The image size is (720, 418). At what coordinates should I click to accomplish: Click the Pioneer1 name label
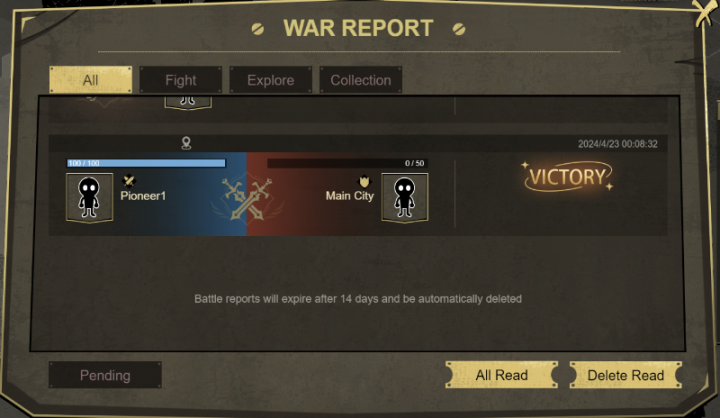point(143,196)
